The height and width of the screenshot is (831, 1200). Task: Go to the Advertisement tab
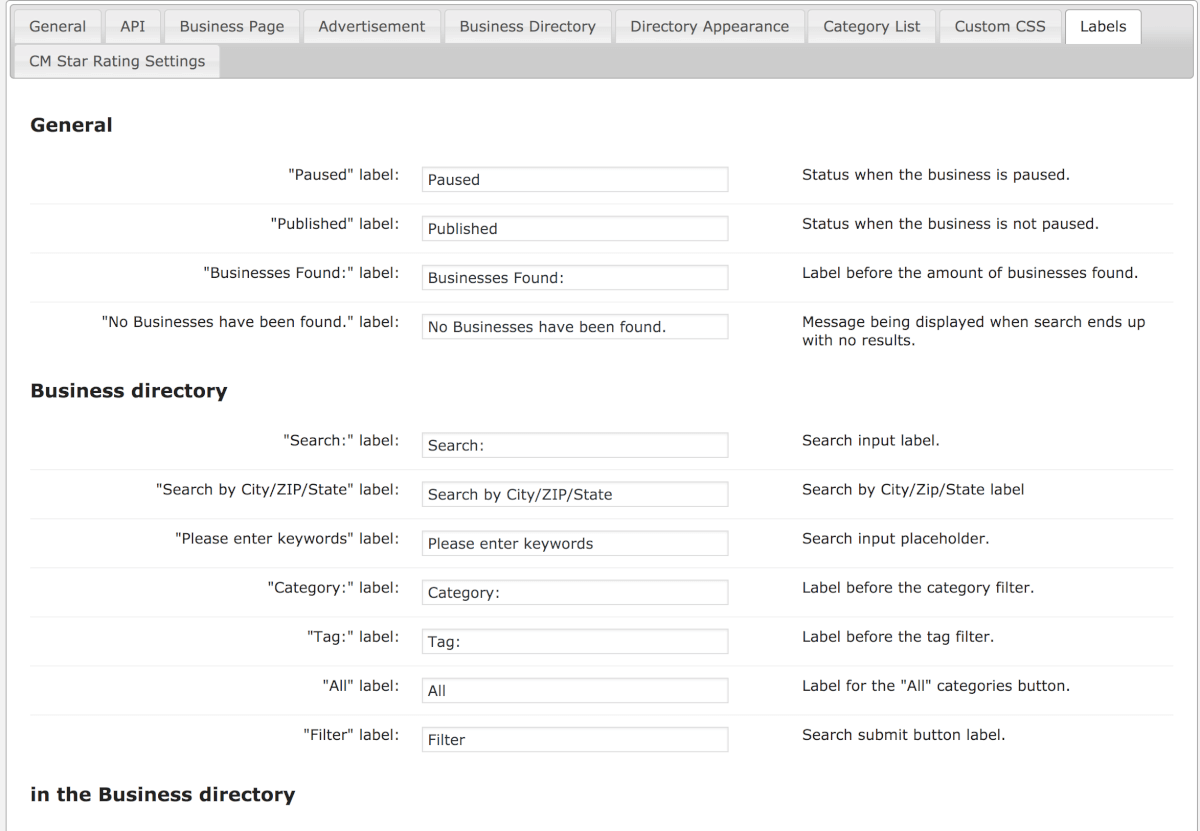click(371, 27)
